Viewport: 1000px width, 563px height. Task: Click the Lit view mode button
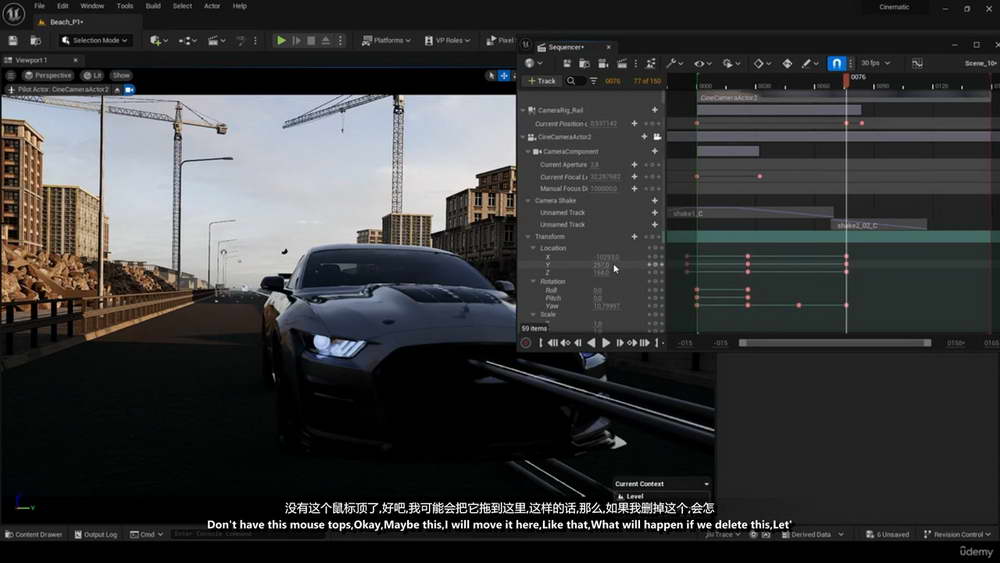tap(92, 75)
